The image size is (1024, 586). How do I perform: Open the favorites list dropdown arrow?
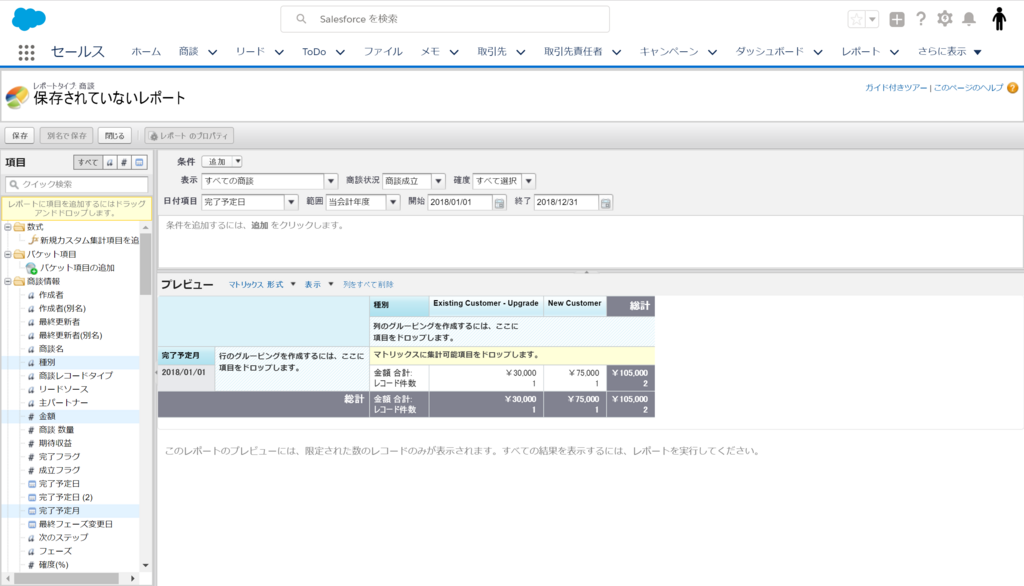coord(872,20)
